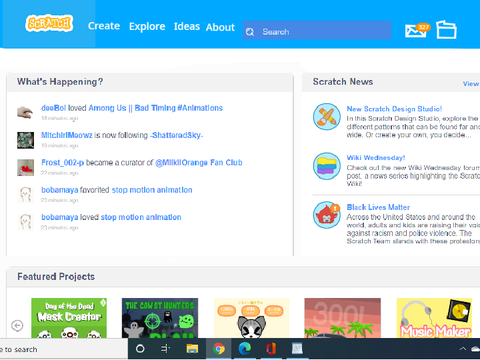Open bobamaya link in the loved entry

[60, 217]
